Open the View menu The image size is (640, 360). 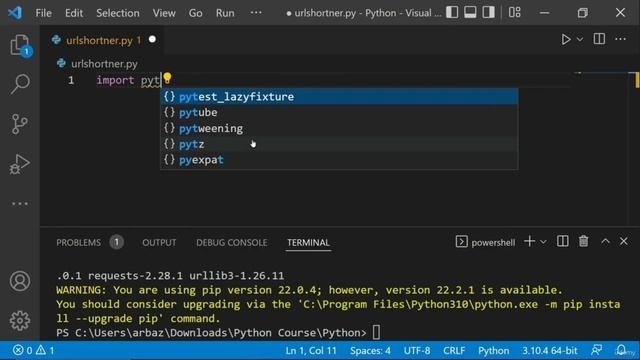(x=164, y=13)
